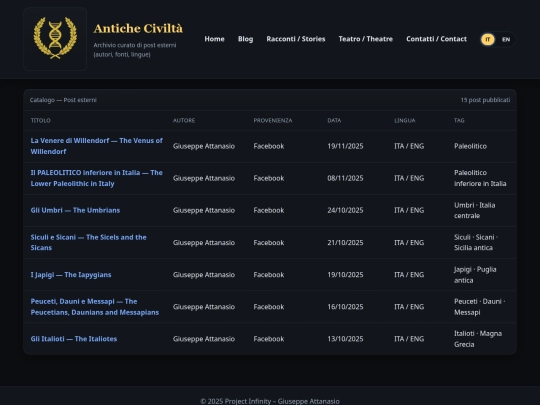Click the date 21/10/2025
Screen dimensions: 540x405
click(x=345, y=242)
